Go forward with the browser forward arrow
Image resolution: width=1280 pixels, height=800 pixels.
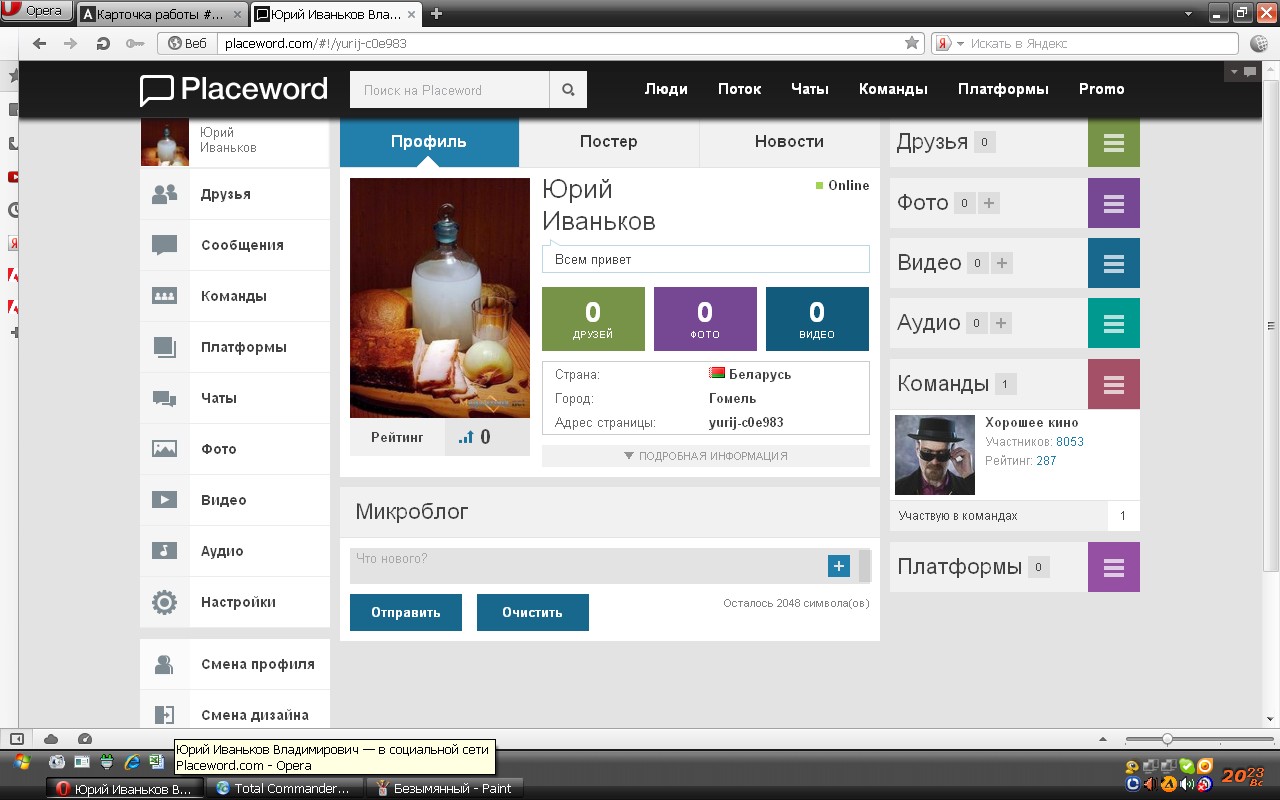70,43
